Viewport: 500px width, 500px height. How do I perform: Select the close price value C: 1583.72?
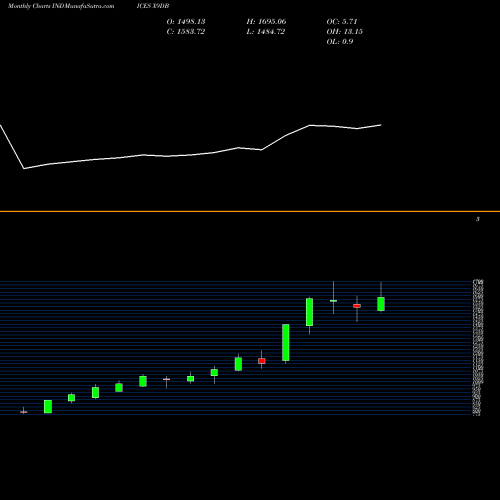click(x=186, y=32)
